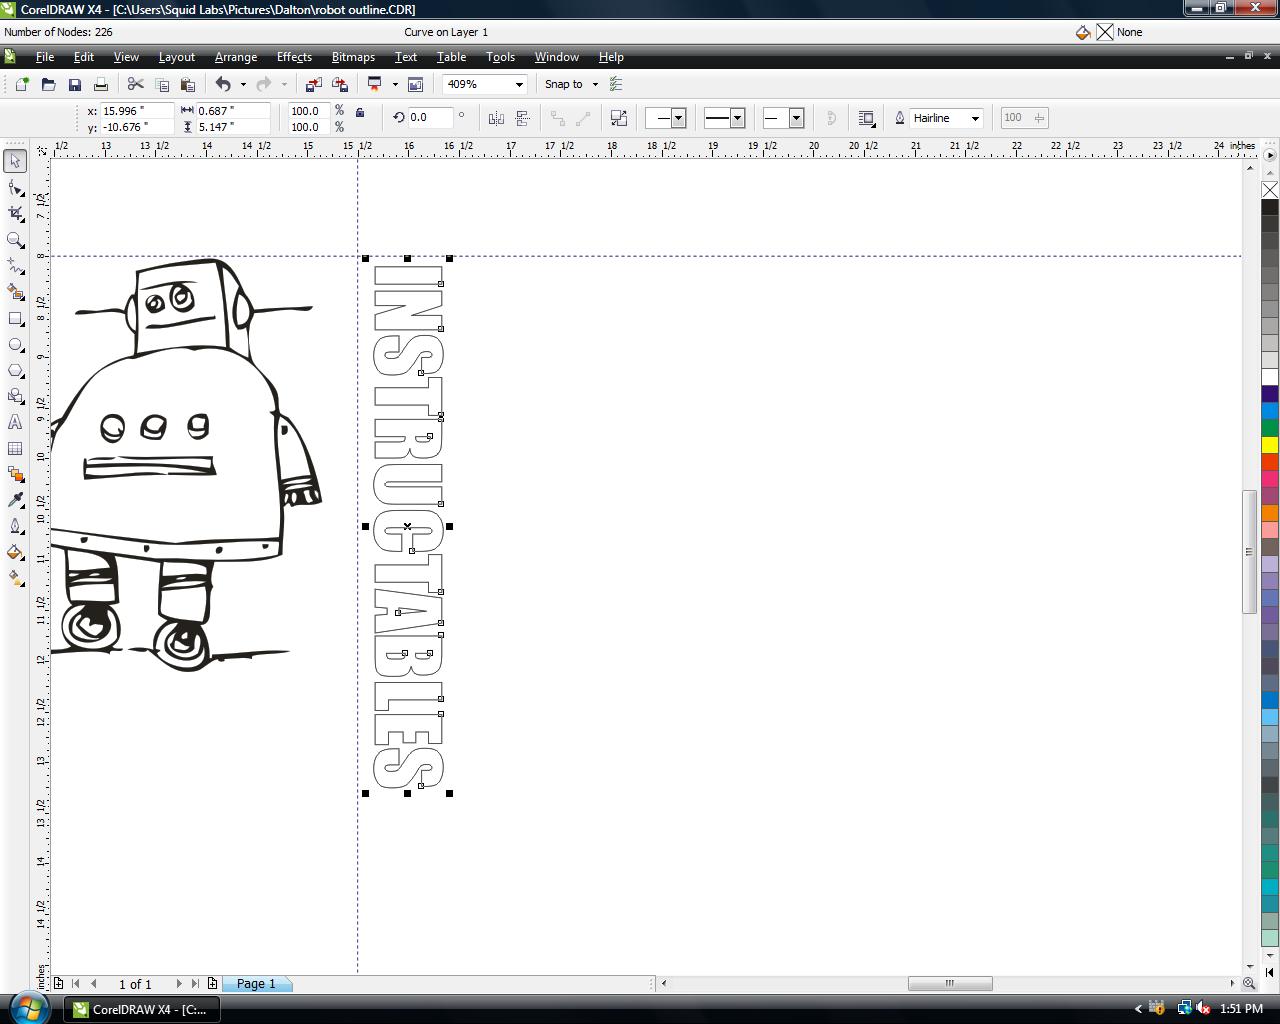Screen dimensions: 1280x1024
Task: Print the document using the printer icon
Action: coord(100,85)
